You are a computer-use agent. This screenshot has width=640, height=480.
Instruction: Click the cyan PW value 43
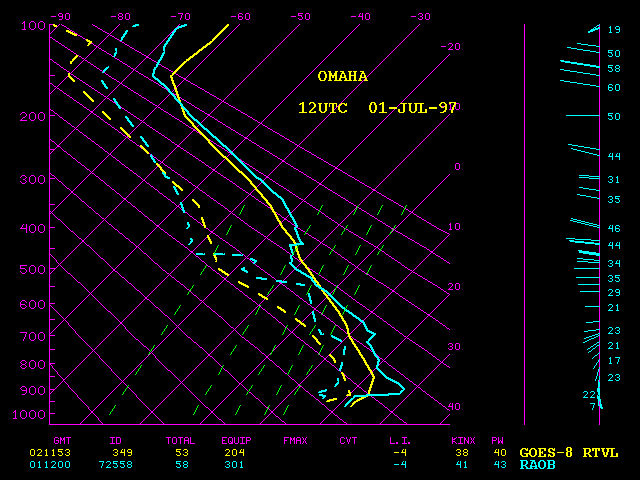tap(500, 464)
